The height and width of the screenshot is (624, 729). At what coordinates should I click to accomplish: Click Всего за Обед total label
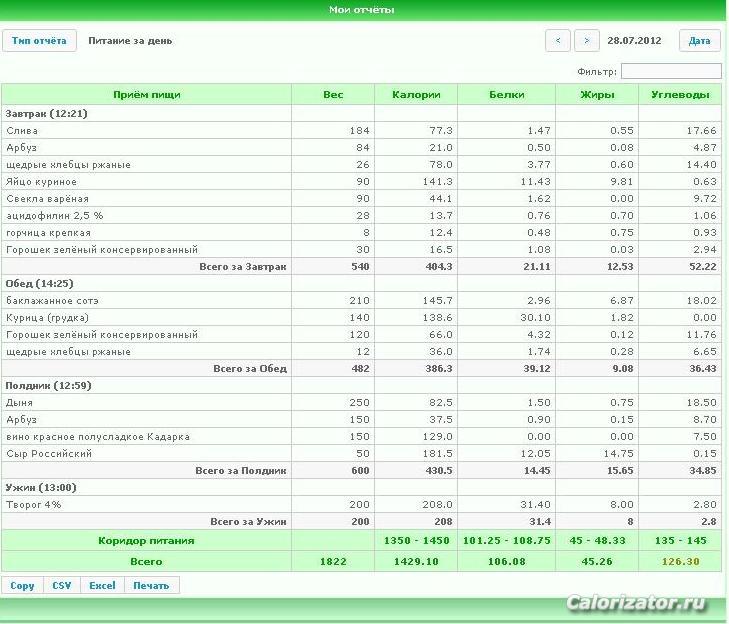250,369
